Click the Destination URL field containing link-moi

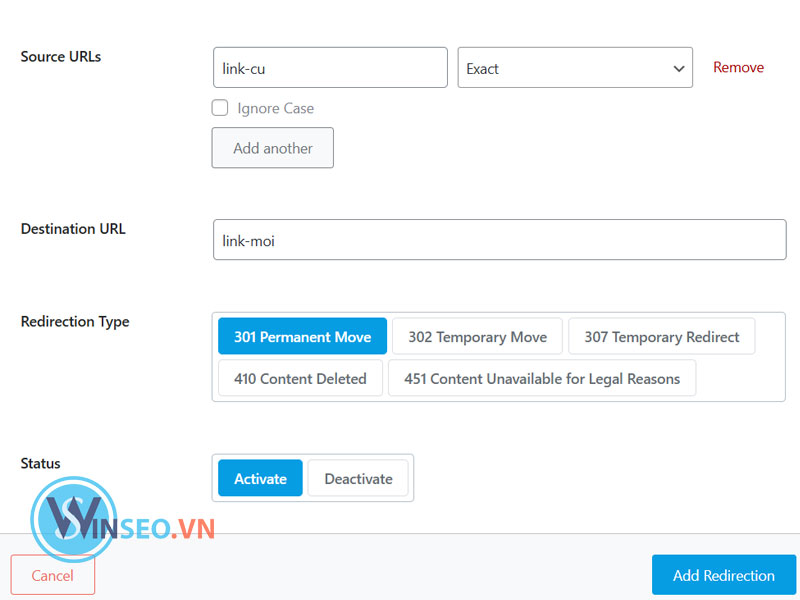click(x=499, y=240)
